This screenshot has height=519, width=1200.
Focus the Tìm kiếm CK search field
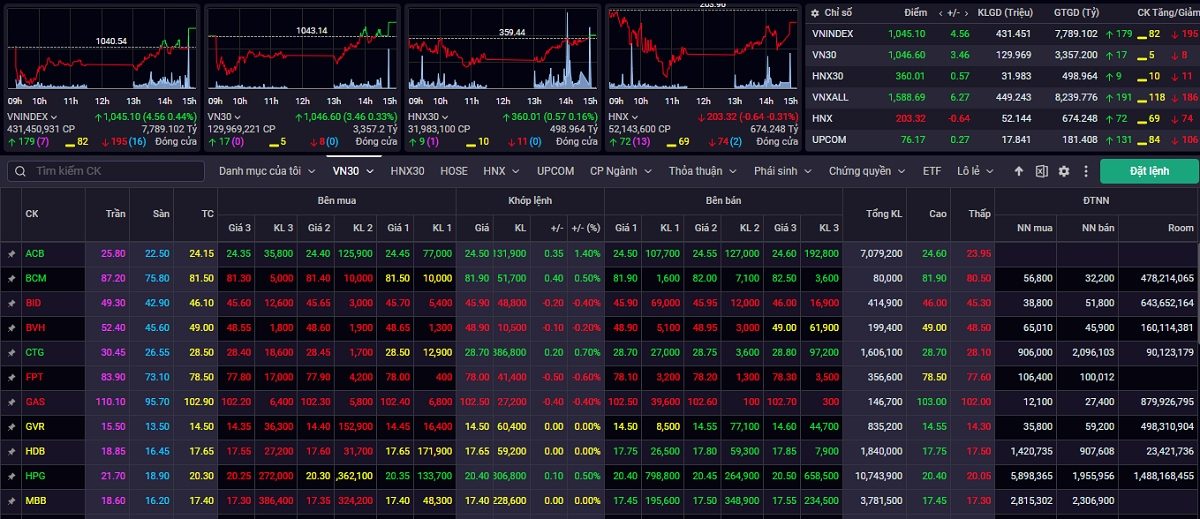tap(105, 171)
